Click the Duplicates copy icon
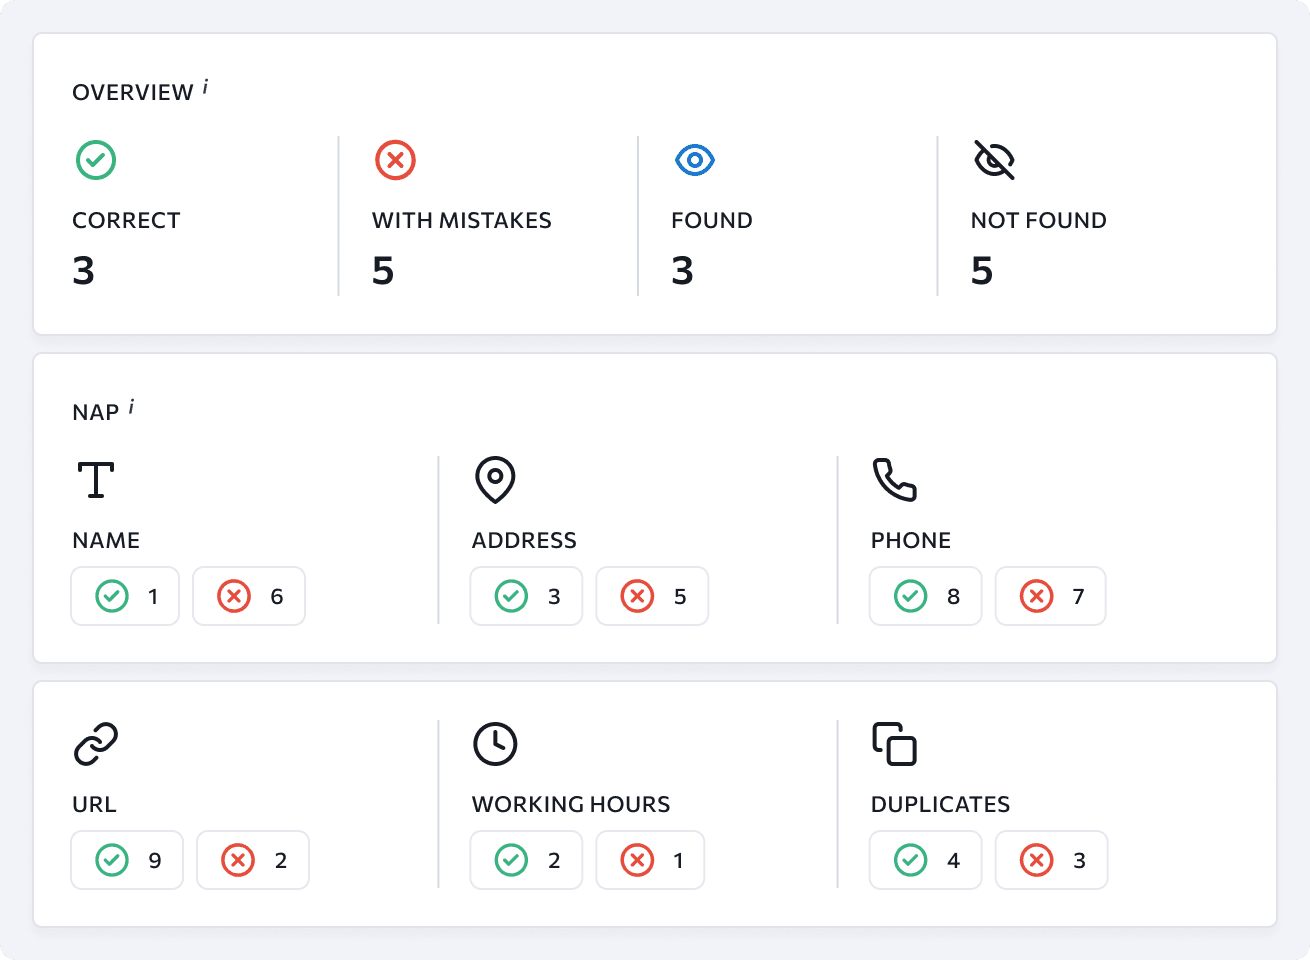Viewport: 1310px width, 960px height. [894, 744]
